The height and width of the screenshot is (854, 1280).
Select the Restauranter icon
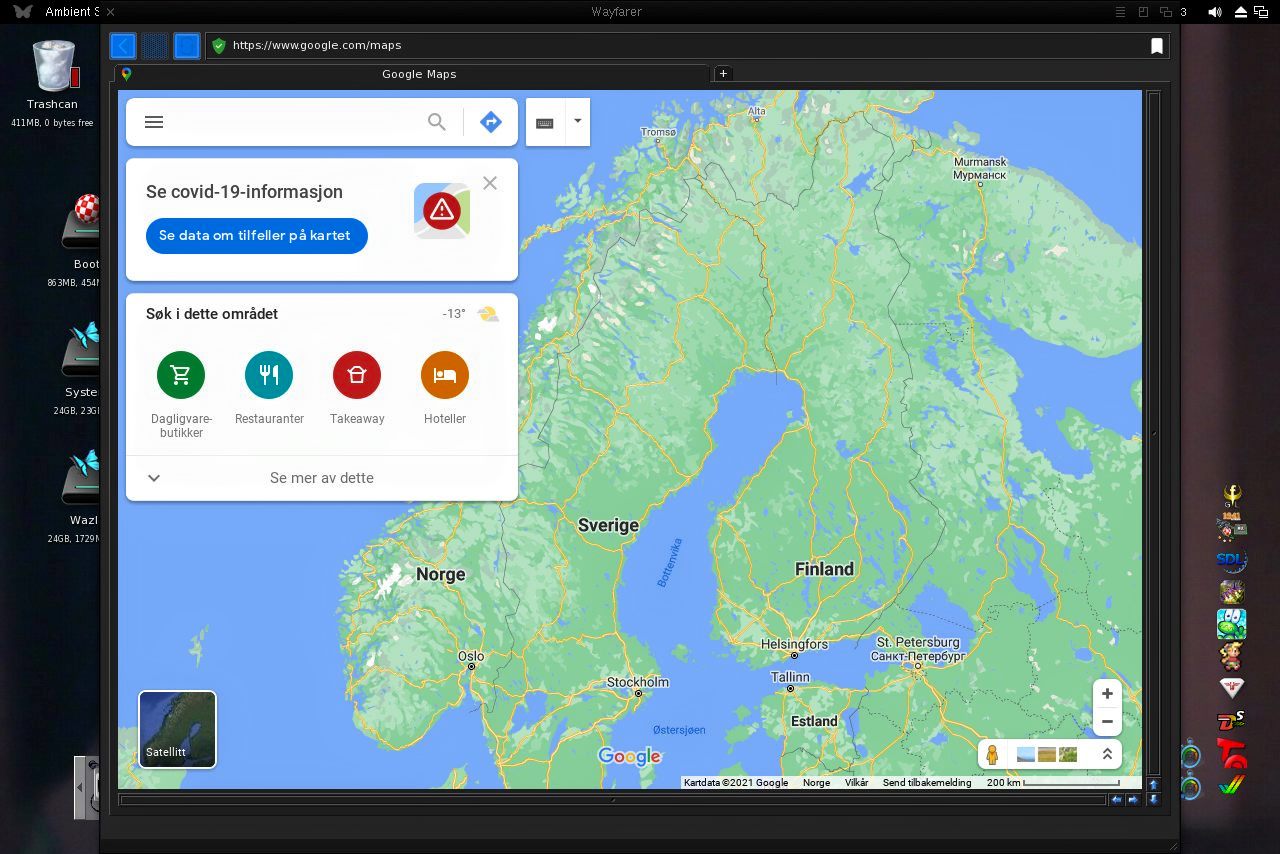[x=269, y=375]
